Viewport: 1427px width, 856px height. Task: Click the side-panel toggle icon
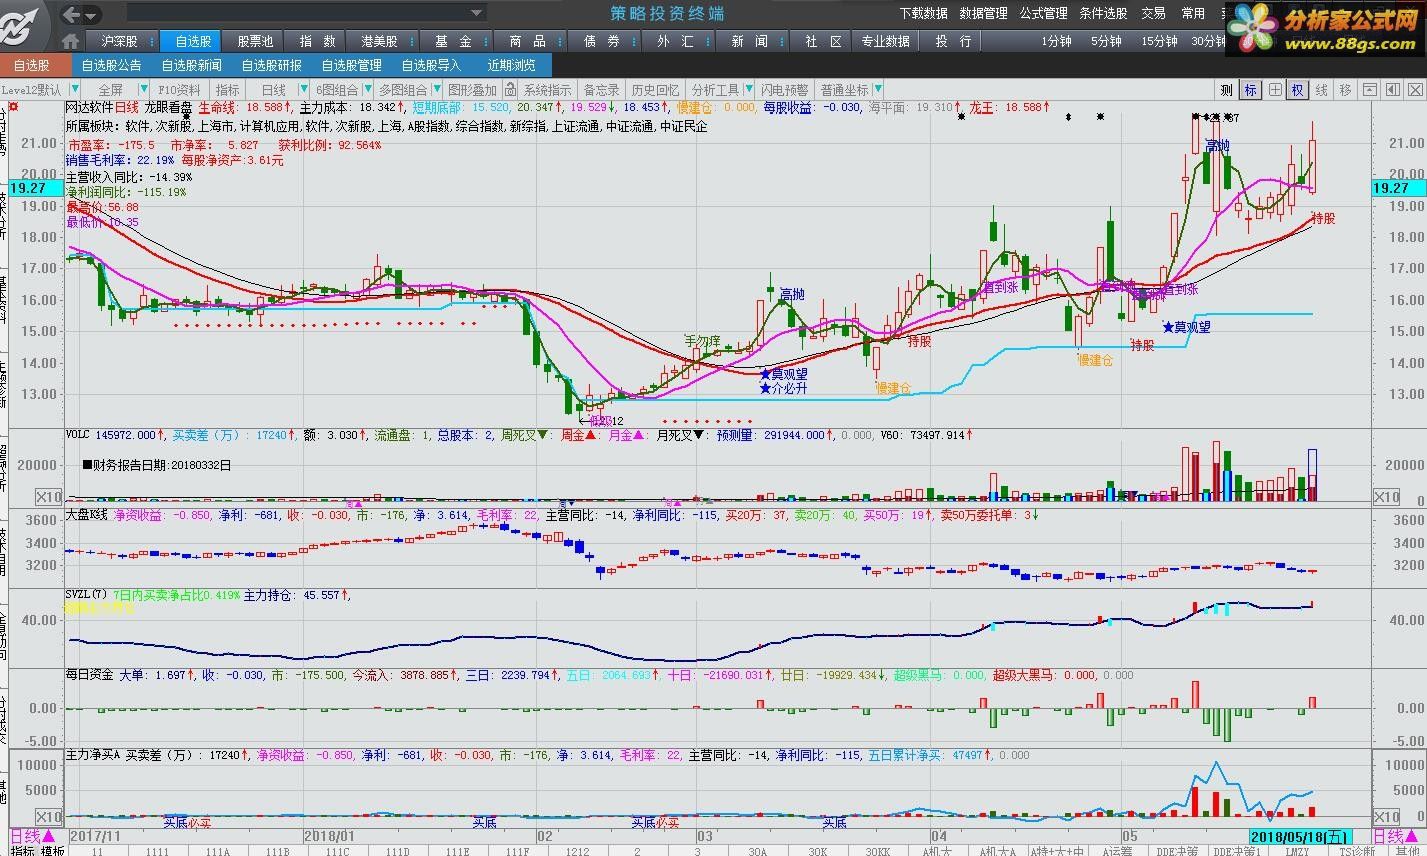tap(1392, 90)
